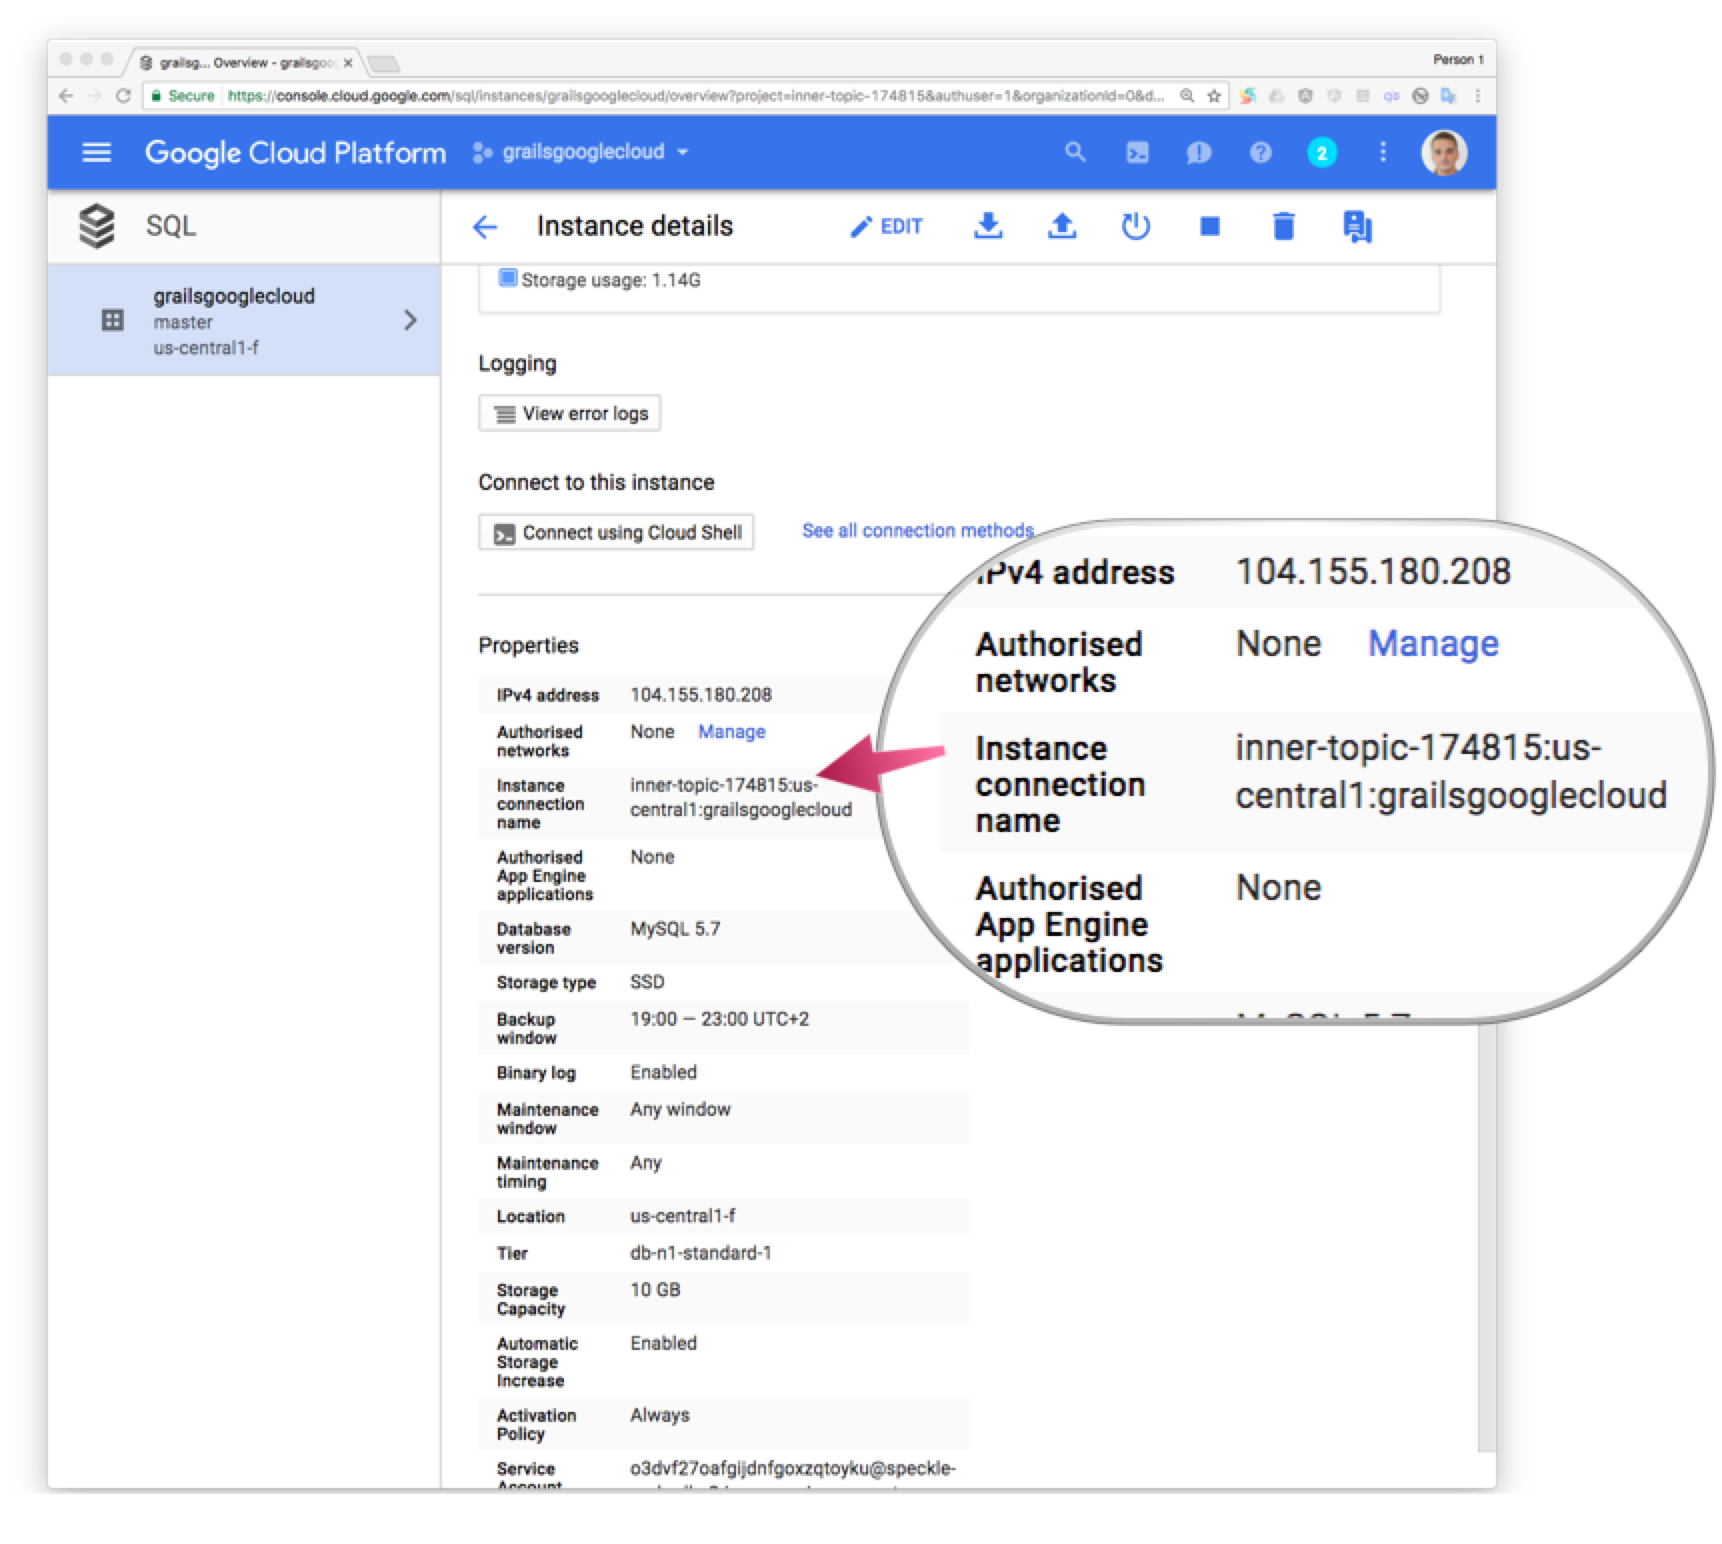1722x1544 pixels.
Task: Open the hamburger navigation menu
Action: pyautogui.click(x=96, y=152)
